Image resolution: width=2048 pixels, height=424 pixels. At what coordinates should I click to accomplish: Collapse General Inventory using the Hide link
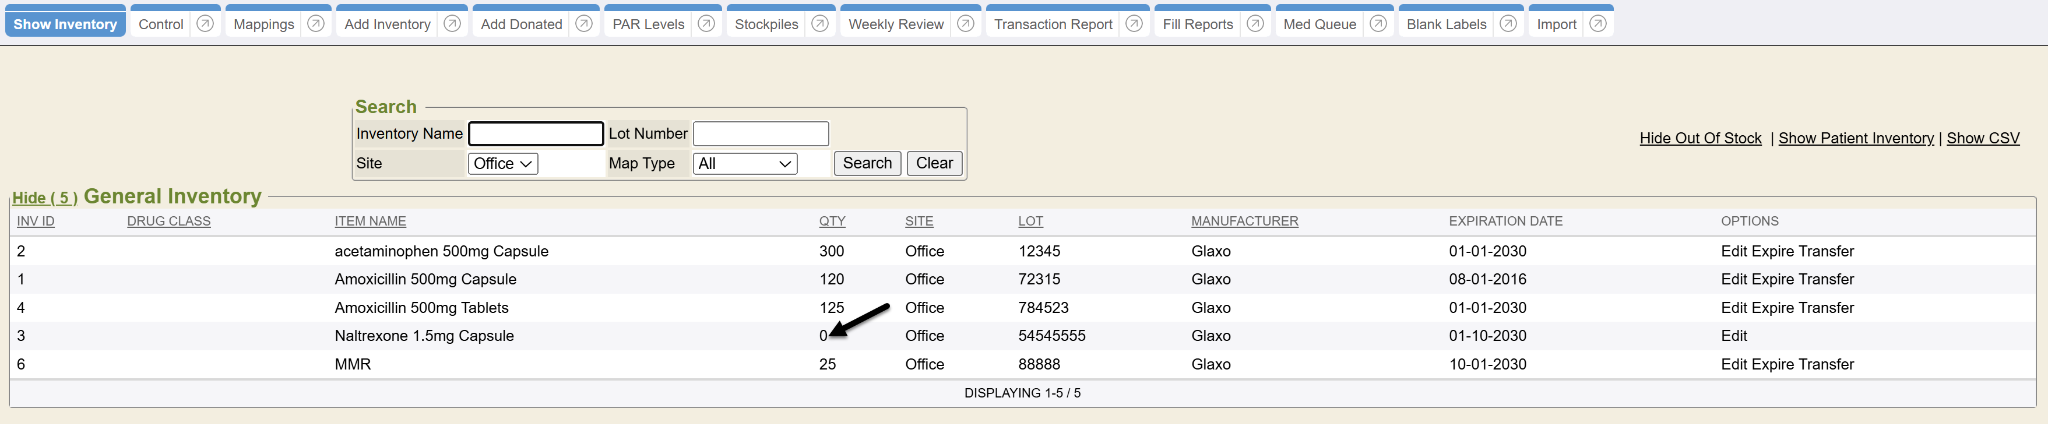pos(44,198)
